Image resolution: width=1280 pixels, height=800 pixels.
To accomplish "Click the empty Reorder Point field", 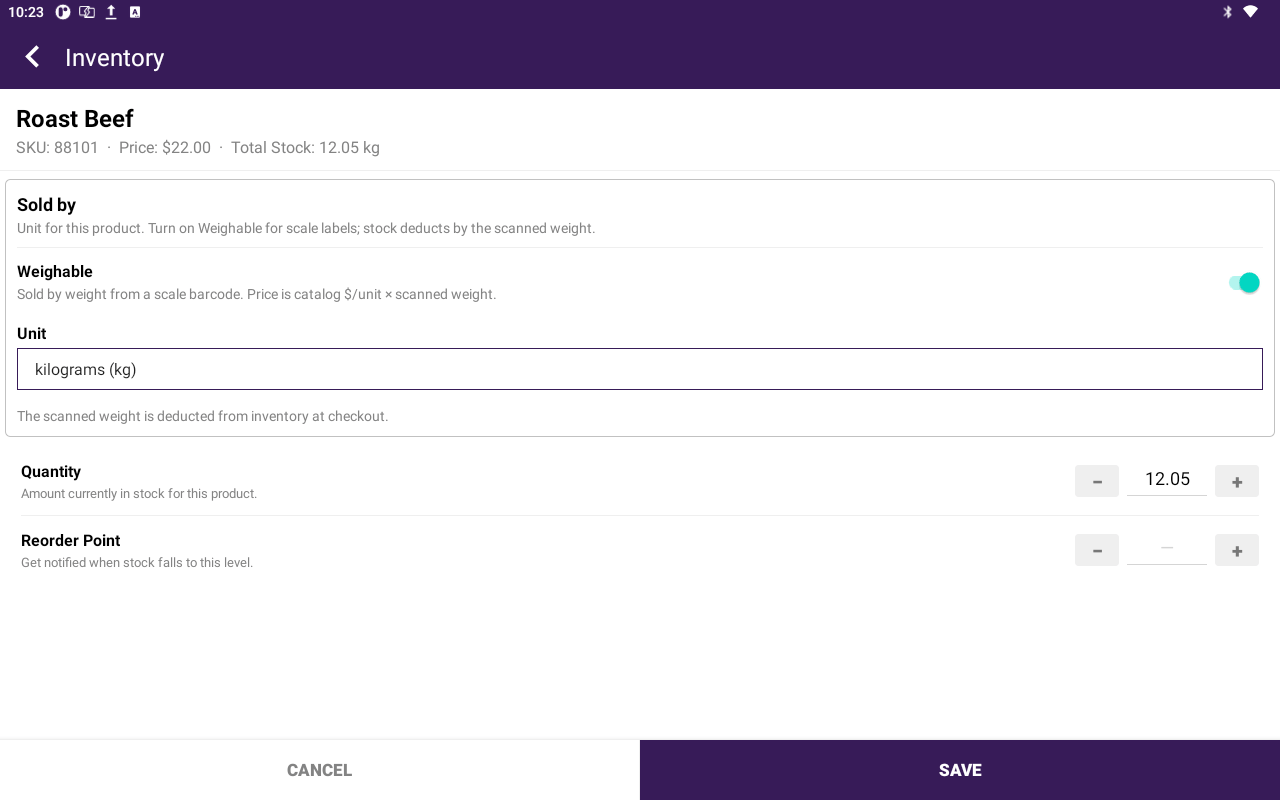I will (1167, 549).
